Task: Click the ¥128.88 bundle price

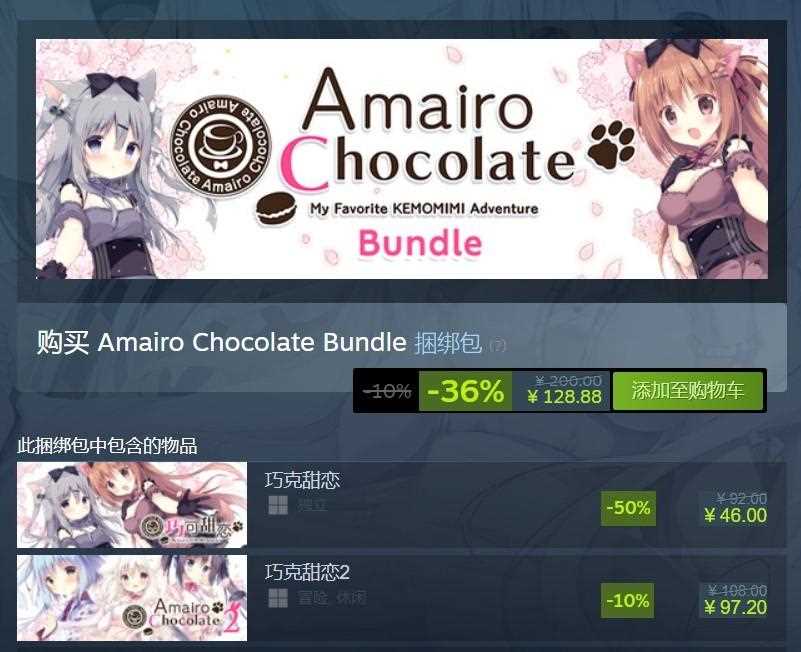Action: pyautogui.click(x=564, y=397)
